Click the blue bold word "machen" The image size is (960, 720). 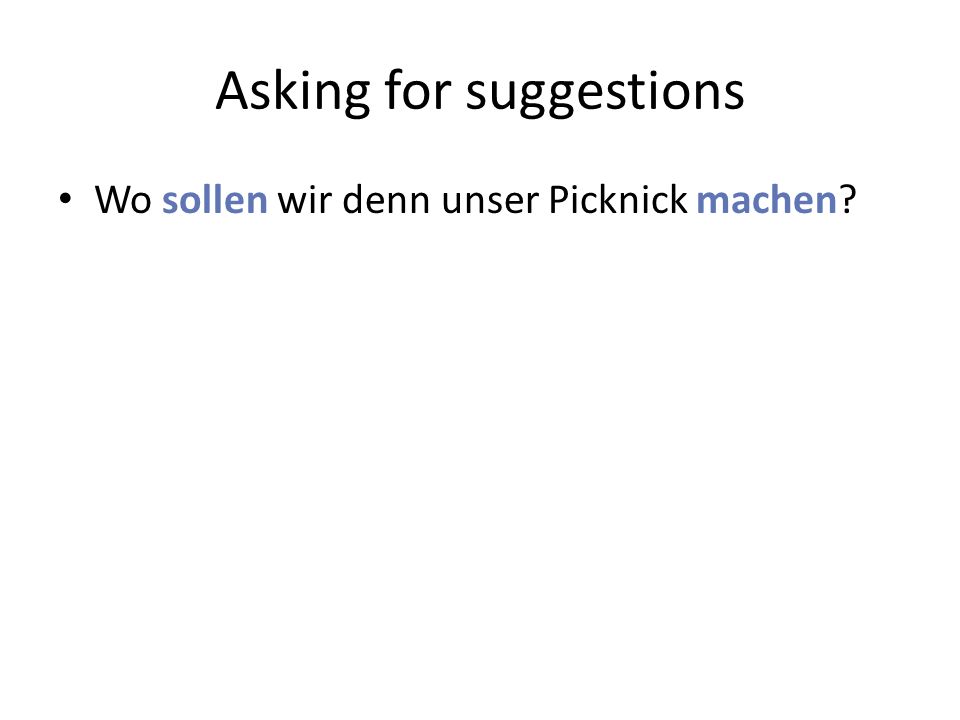(x=767, y=199)
